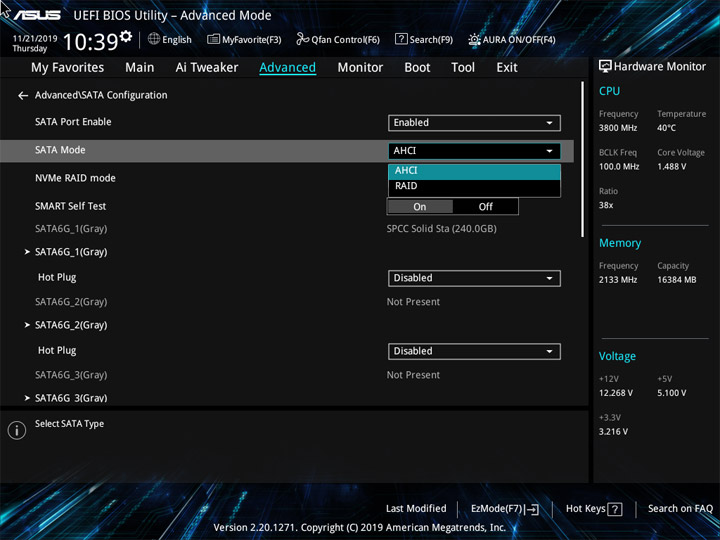The height and width of the screenshot is (540, 720).
Task: Open Qfan Control fan icon
Action: pyautogui.click(x=302, y=39)
